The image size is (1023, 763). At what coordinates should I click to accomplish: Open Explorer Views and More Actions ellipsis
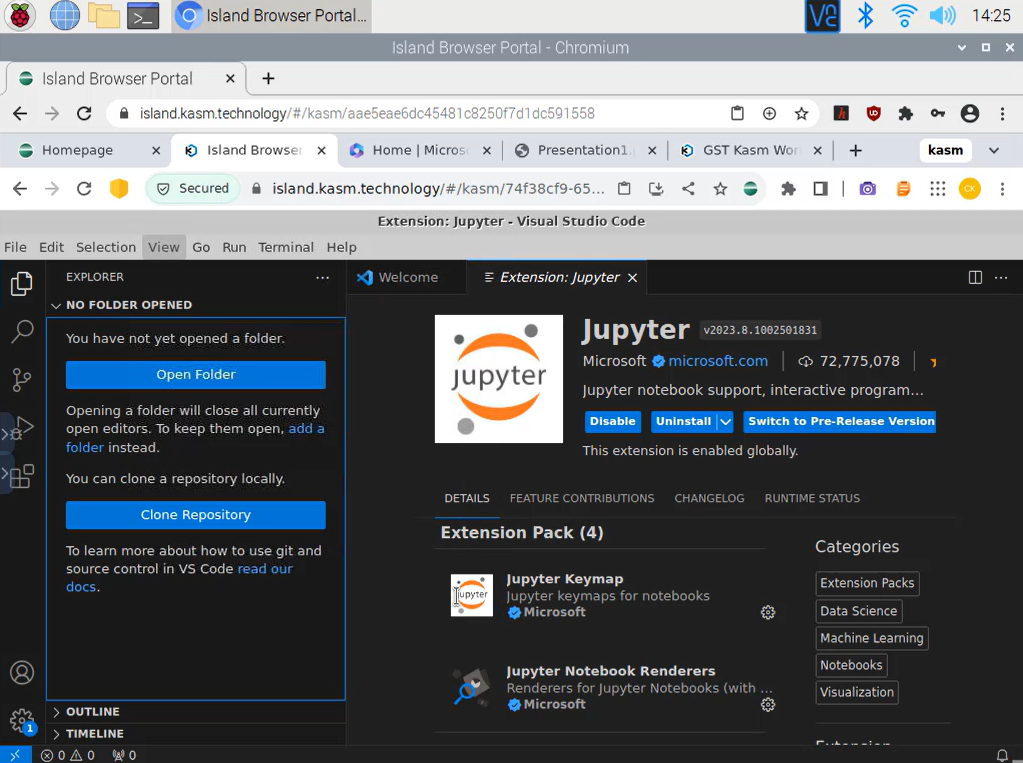point(322,277)
